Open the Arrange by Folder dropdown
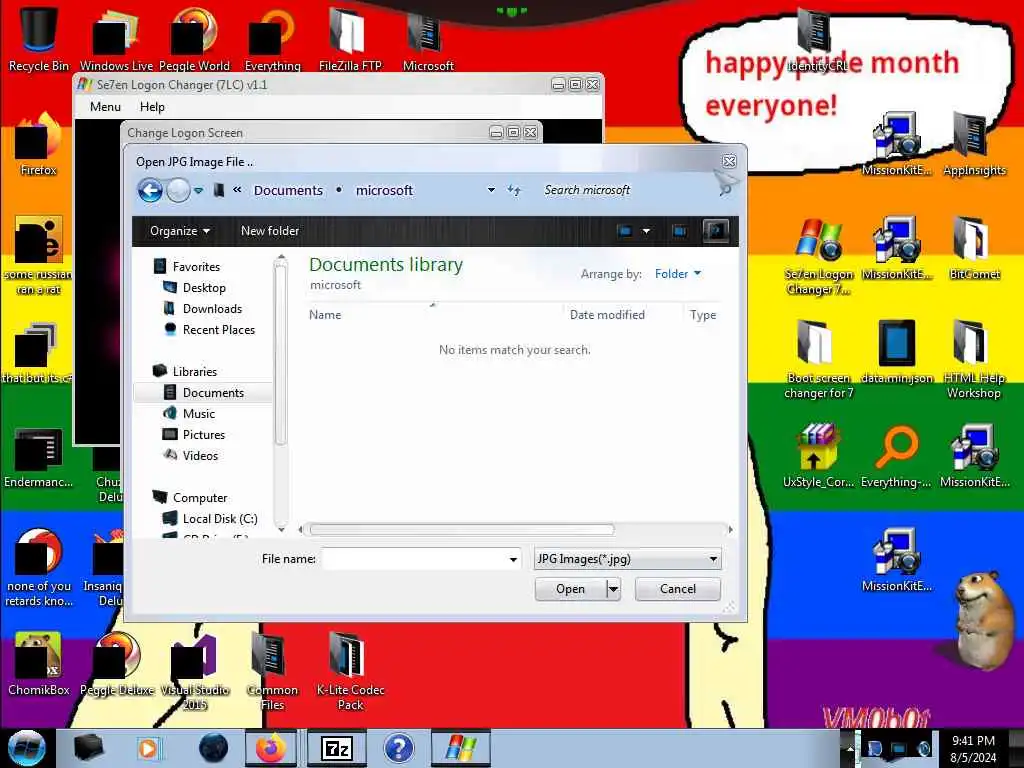The image size is (1024, 768). pyautogui.click(x=678, y=274)
